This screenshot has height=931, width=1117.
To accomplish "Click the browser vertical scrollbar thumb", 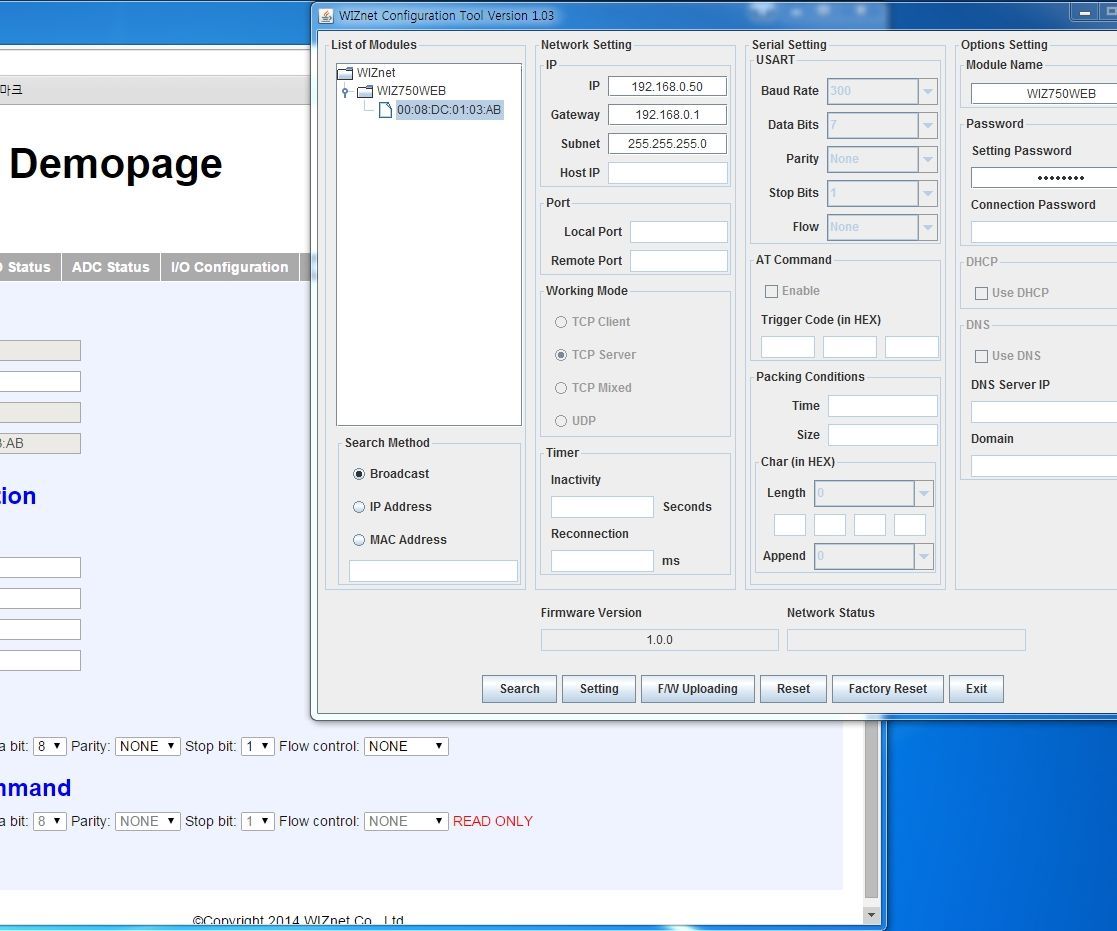I will 871,811.
